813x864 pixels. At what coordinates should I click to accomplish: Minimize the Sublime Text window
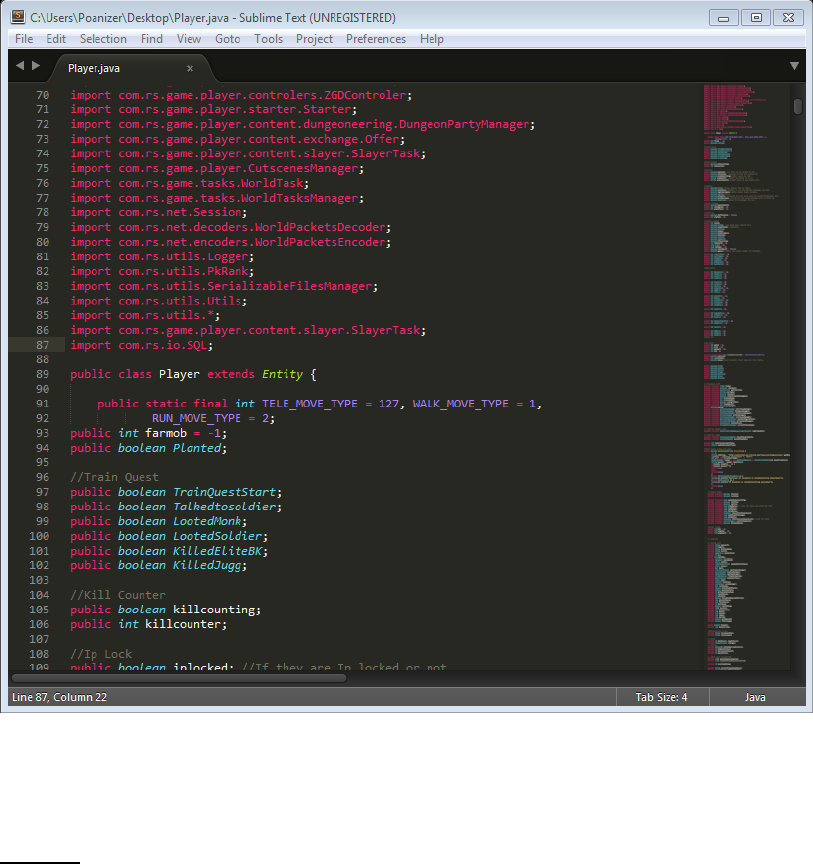[724, 18]
